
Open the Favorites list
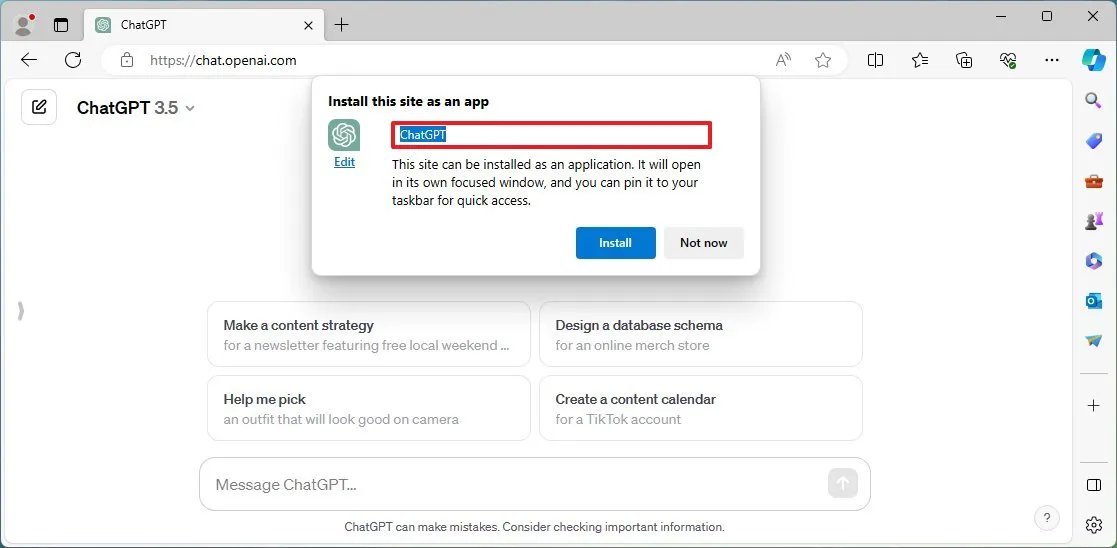920,61
